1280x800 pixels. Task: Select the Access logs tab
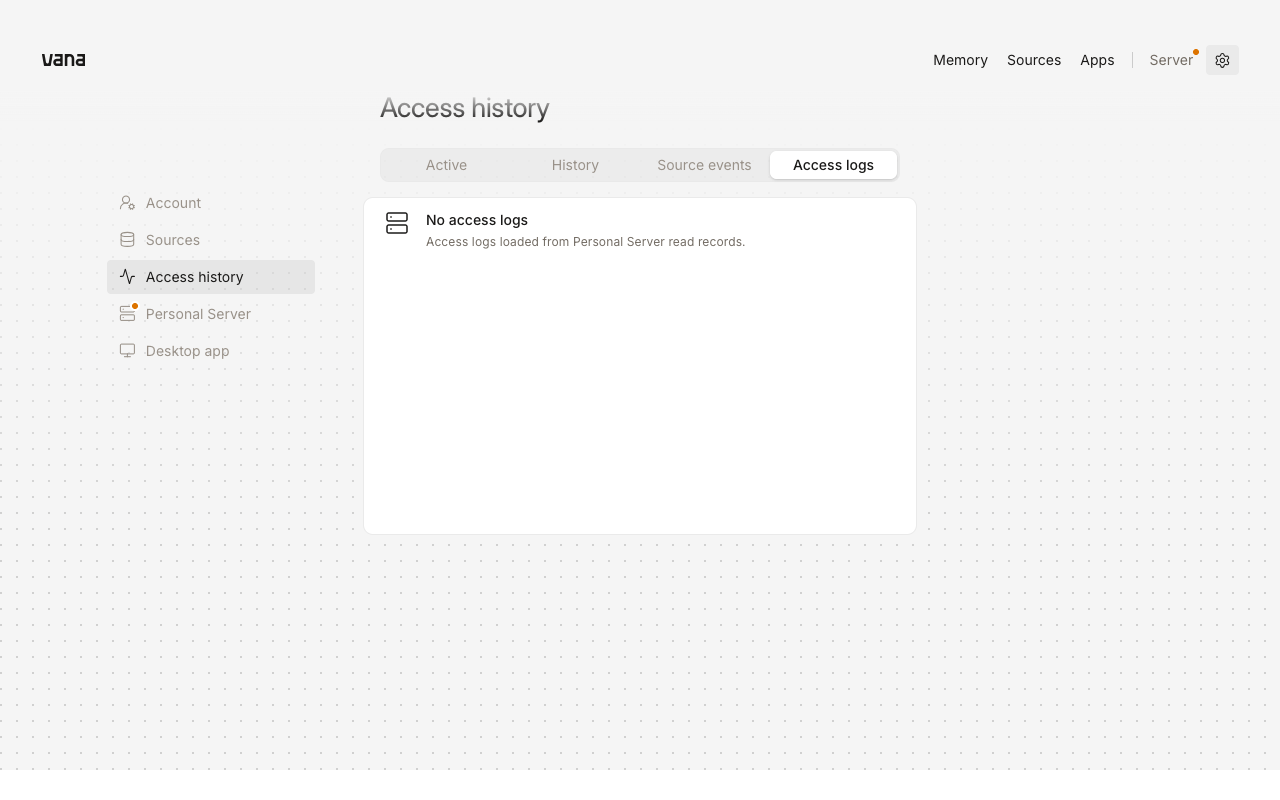pyautogui.click(x=833, y=165)
